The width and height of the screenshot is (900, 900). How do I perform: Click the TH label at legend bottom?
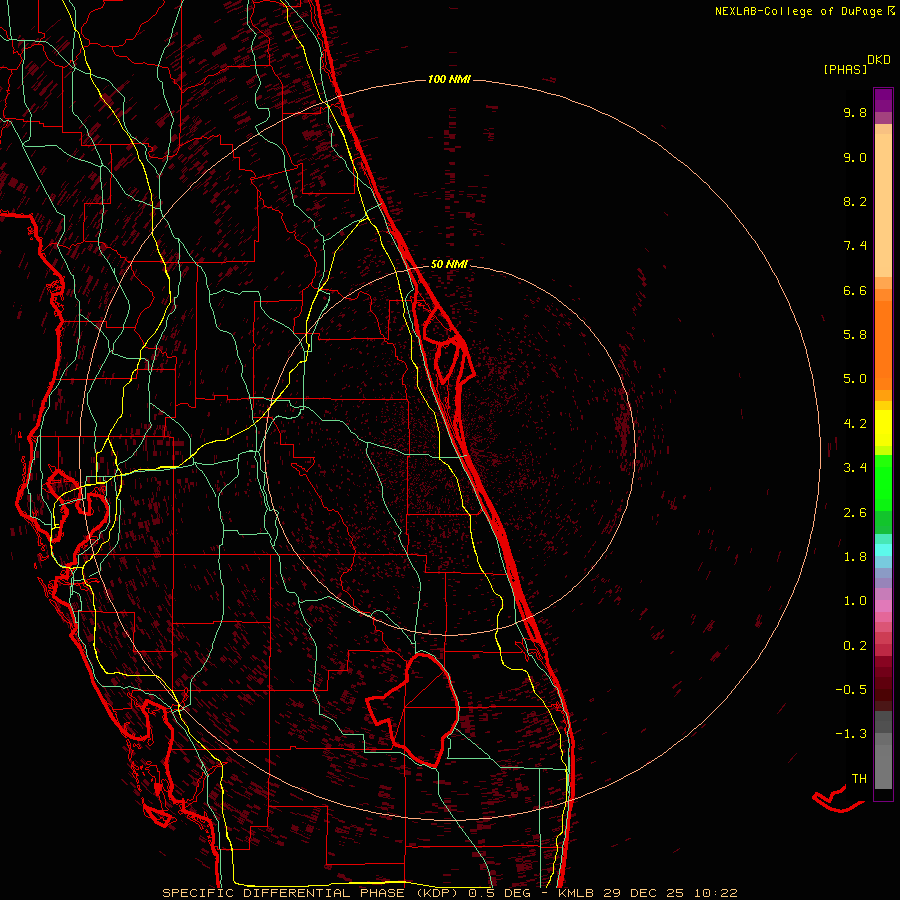[x=858, y=778]
